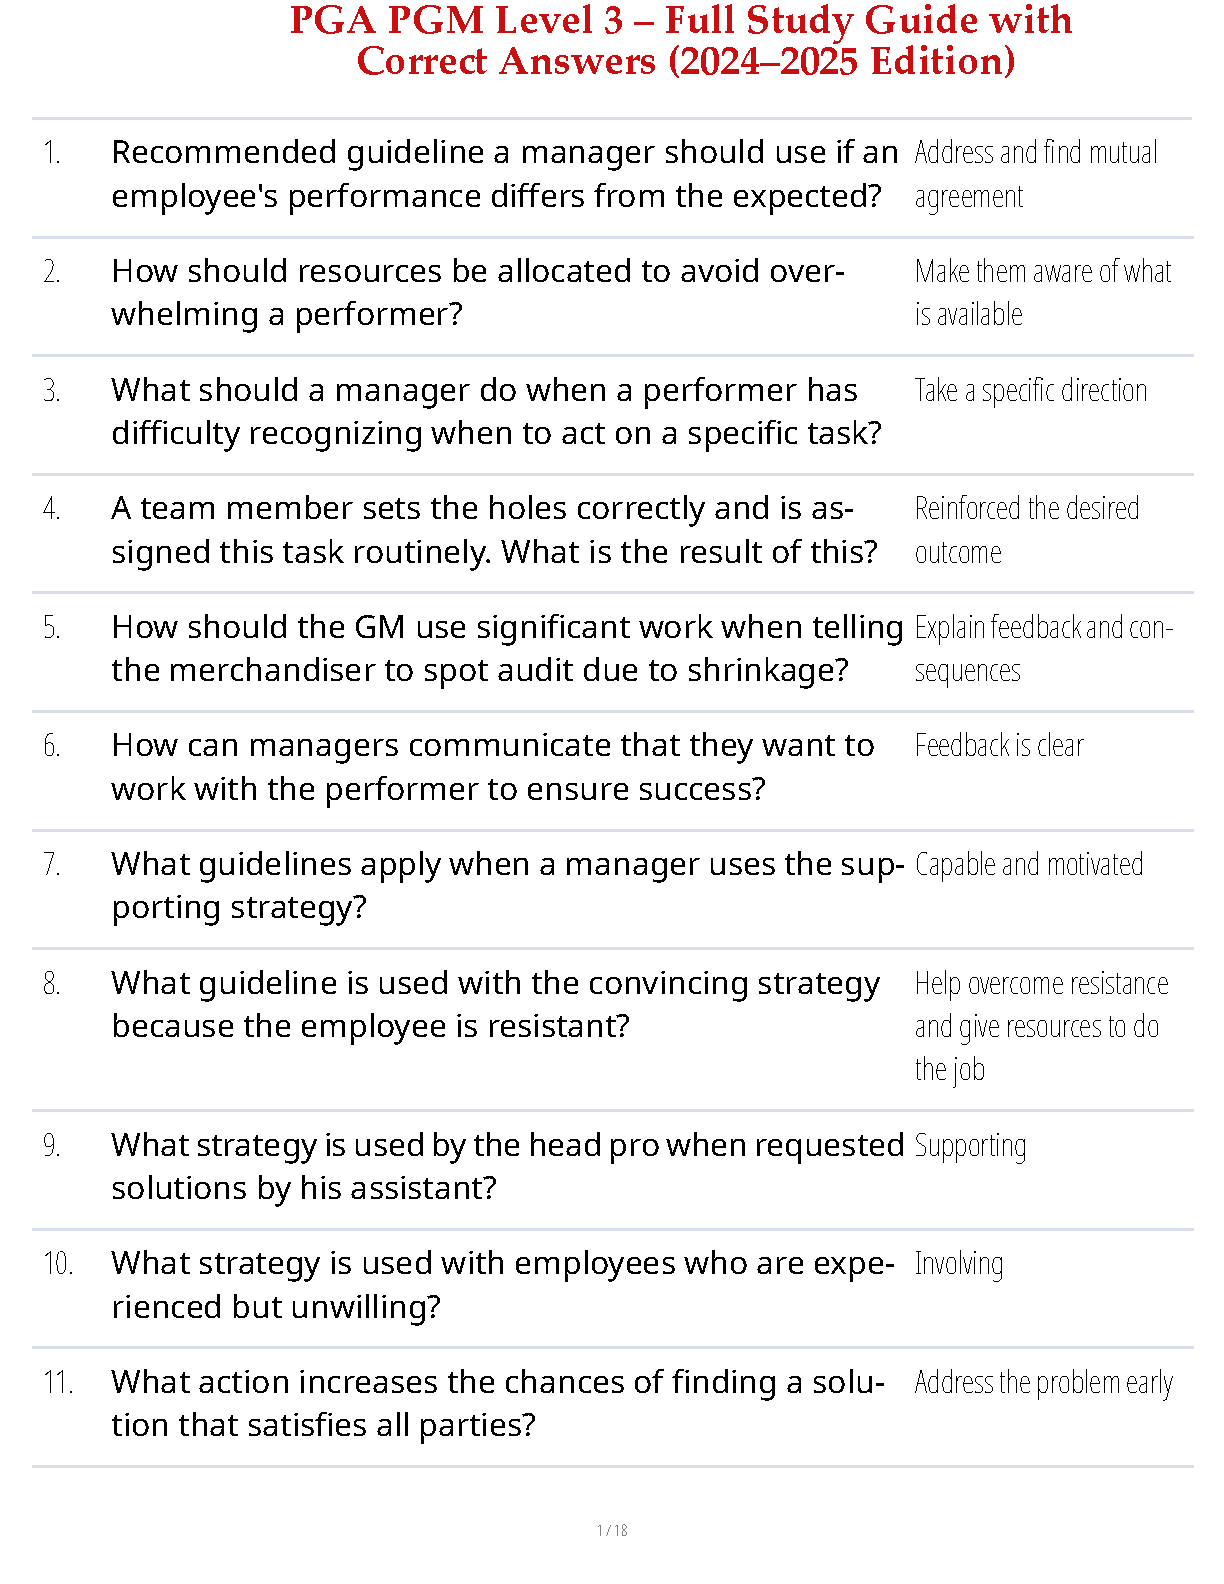The width and height of the screenshot is (1224, 1584).
Task: Click the answer "Explain feedback and consequences"
Action: [1043, 648]
